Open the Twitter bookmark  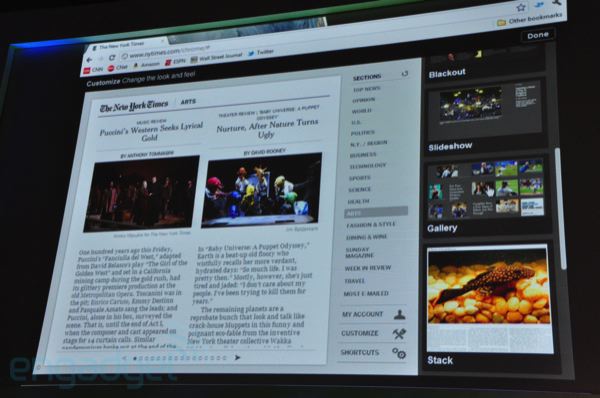tap(261, 52)
